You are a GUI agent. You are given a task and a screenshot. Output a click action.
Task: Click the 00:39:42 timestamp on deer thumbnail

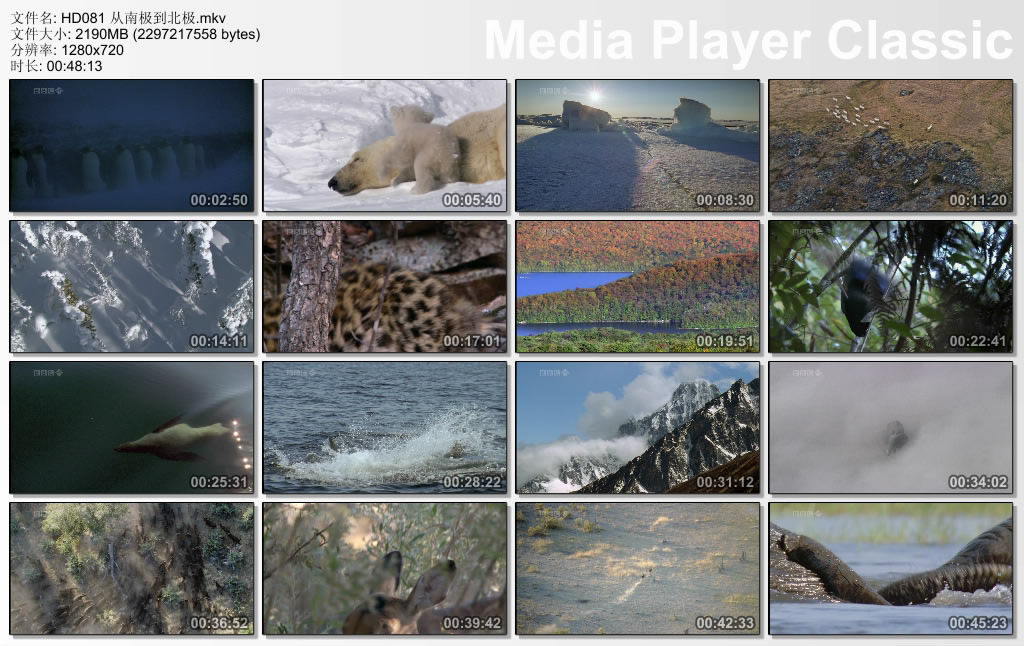470,623
